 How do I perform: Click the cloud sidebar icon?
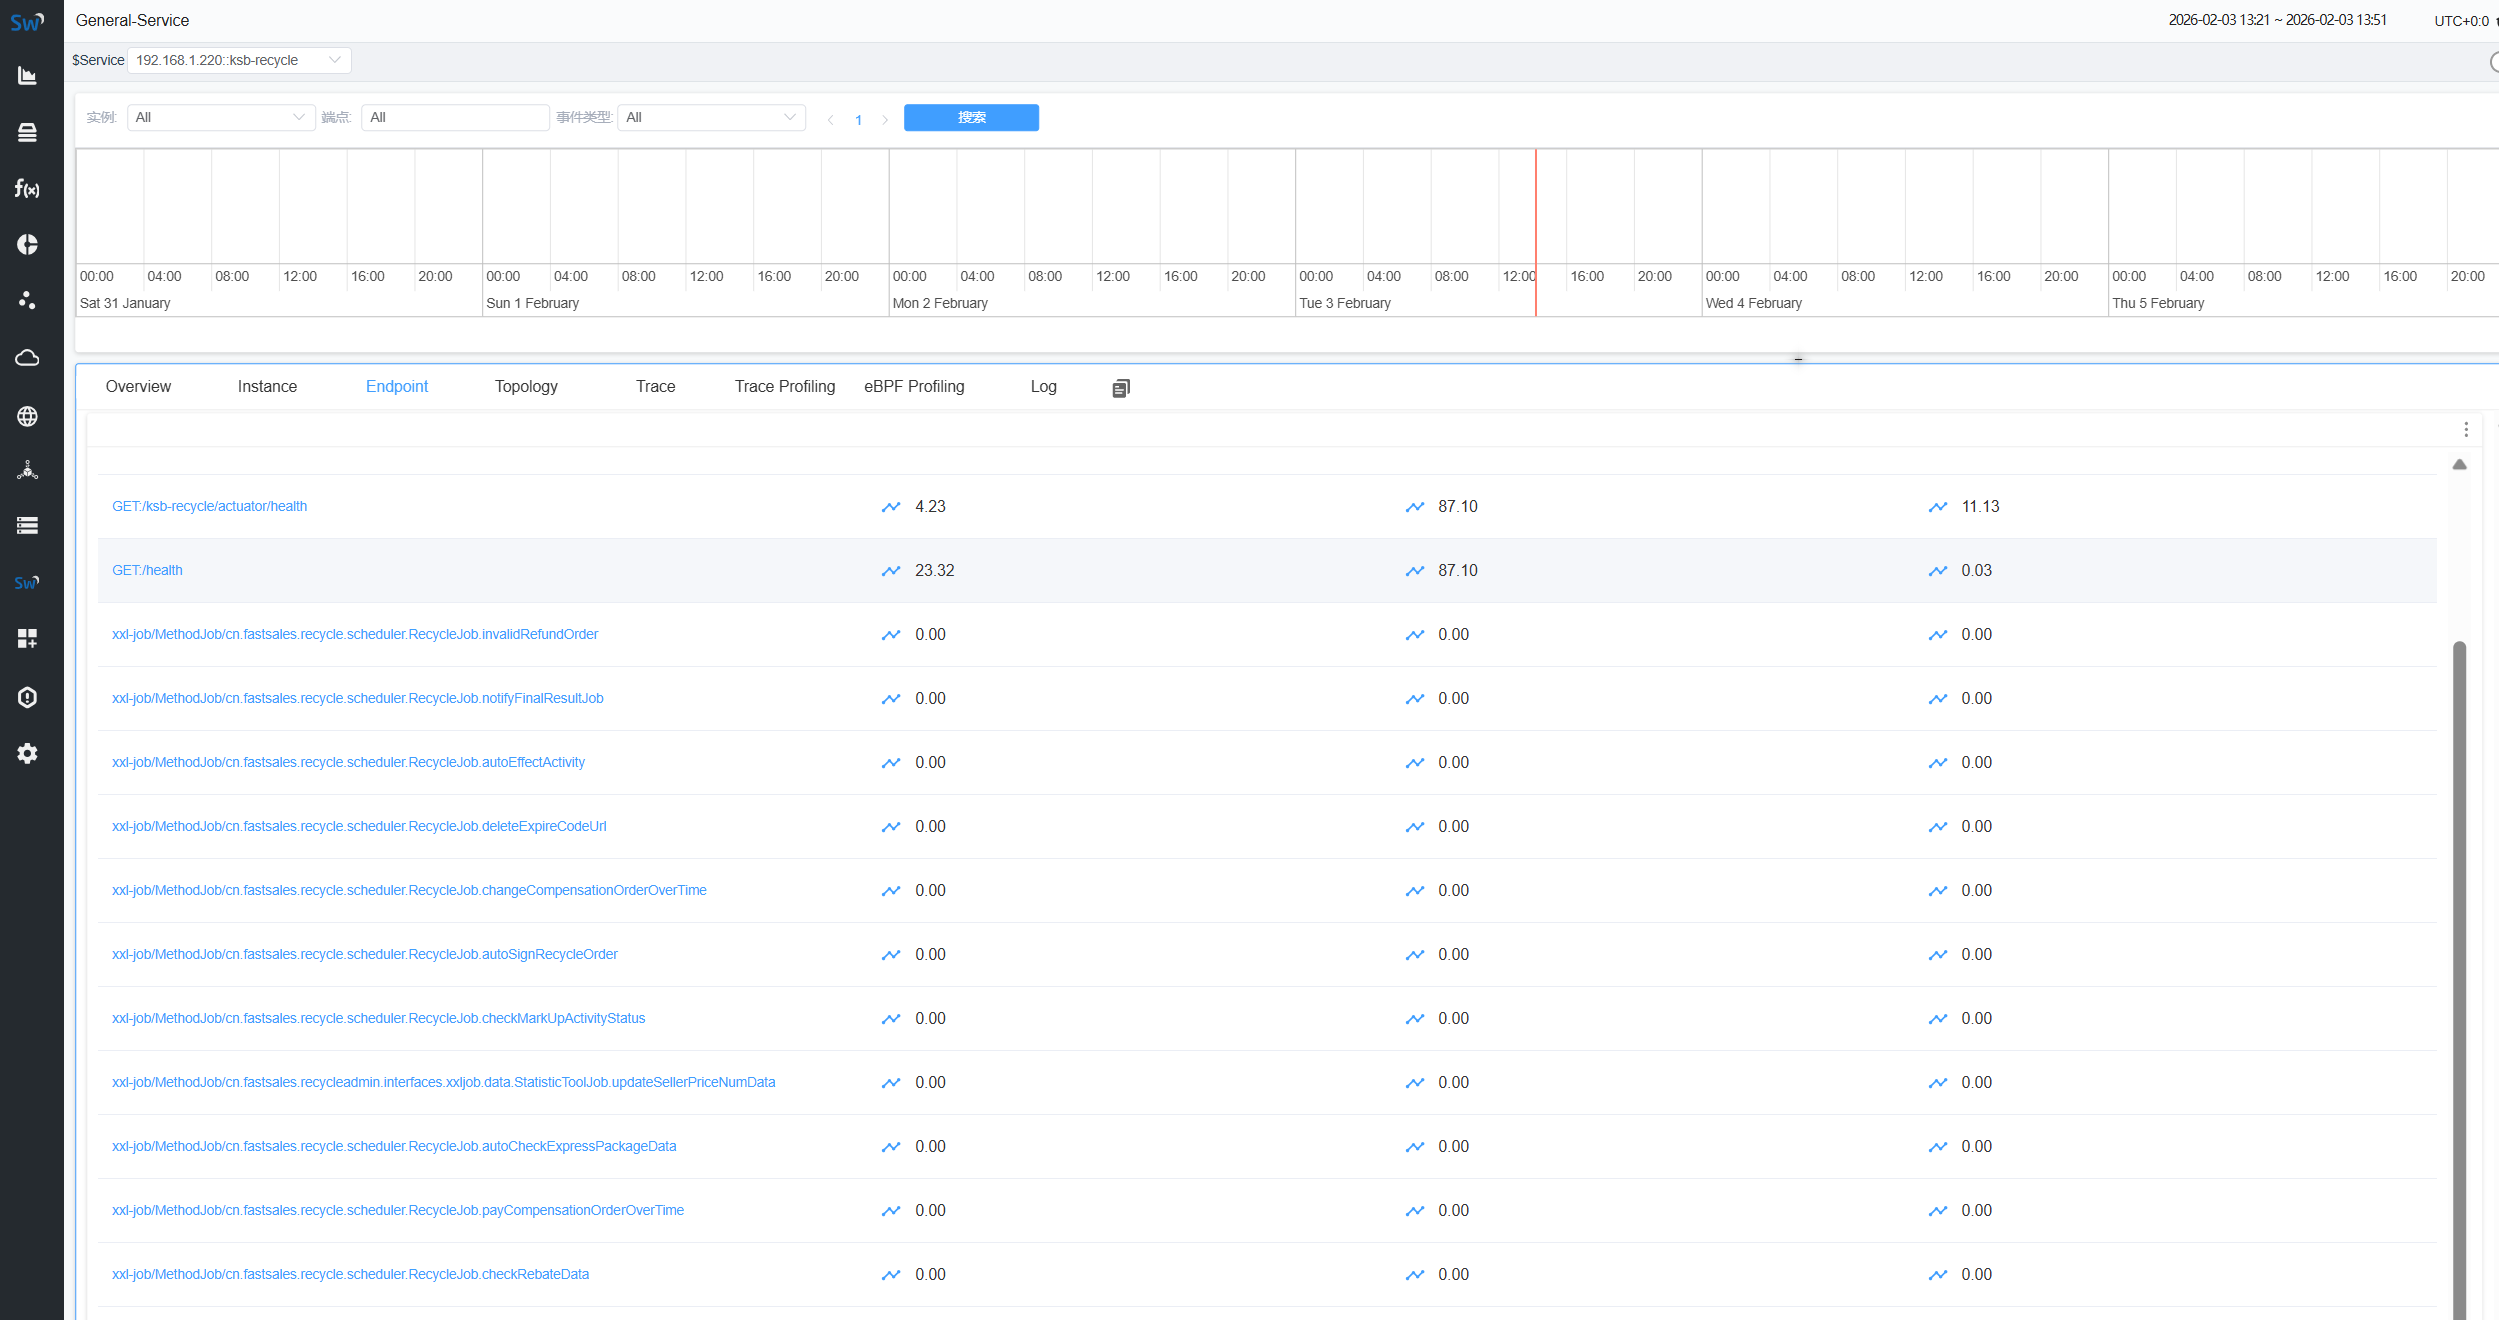(x=27, y=358)
